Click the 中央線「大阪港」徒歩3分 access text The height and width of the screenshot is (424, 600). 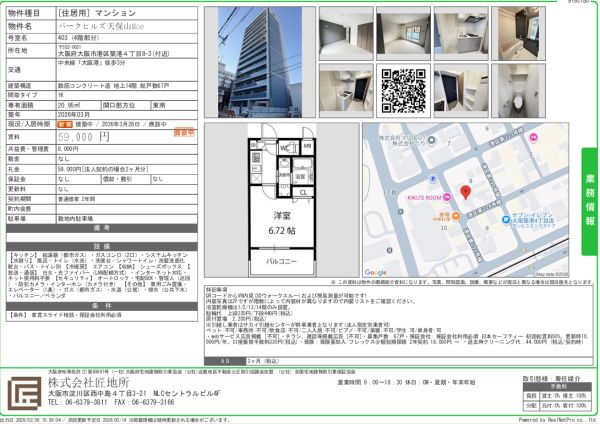tap(91, 63)
